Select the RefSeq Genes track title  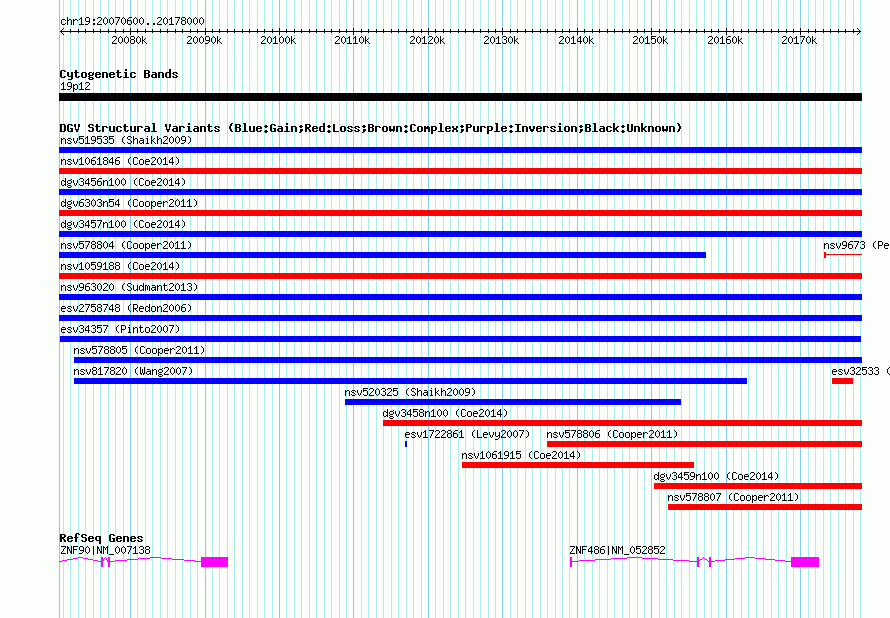(102, 537)
